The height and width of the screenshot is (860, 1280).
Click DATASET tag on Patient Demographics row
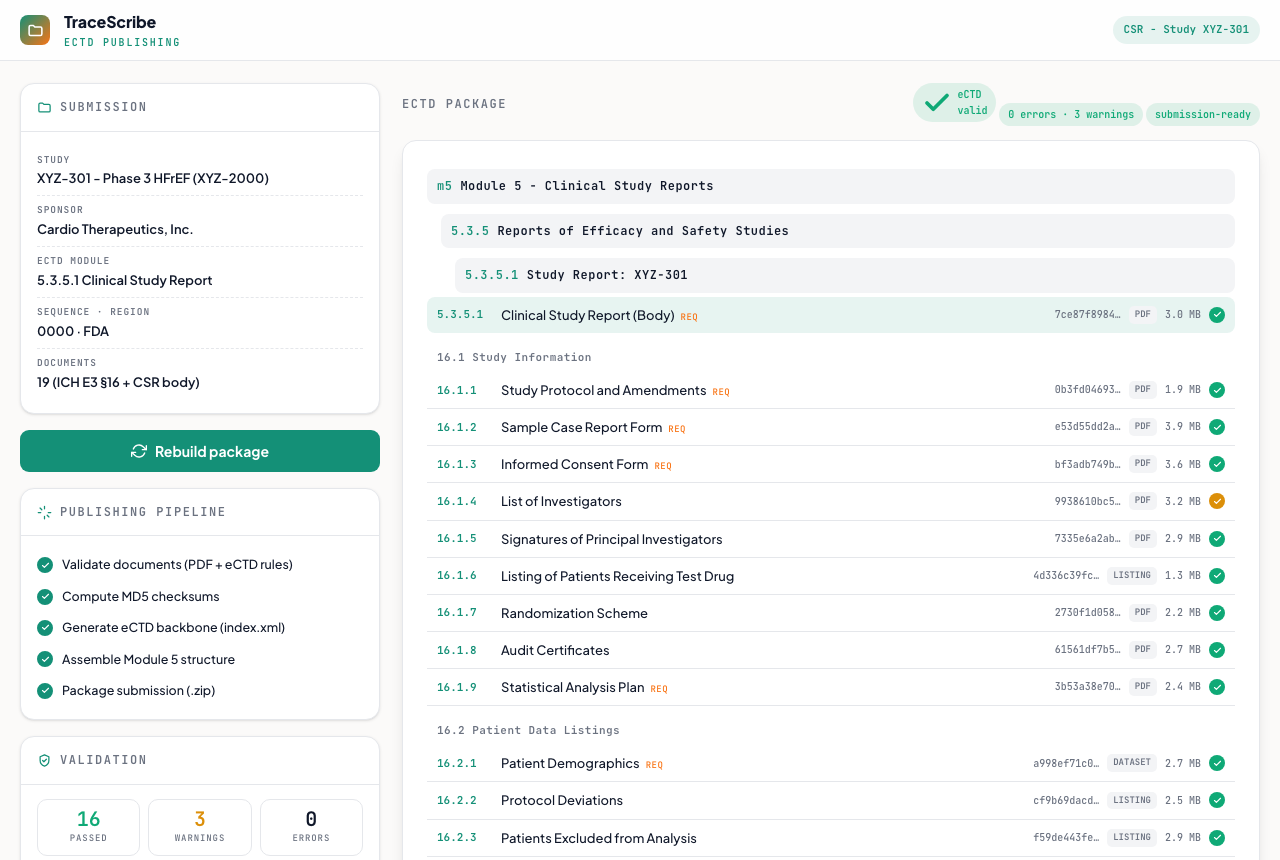point(1132,763)
